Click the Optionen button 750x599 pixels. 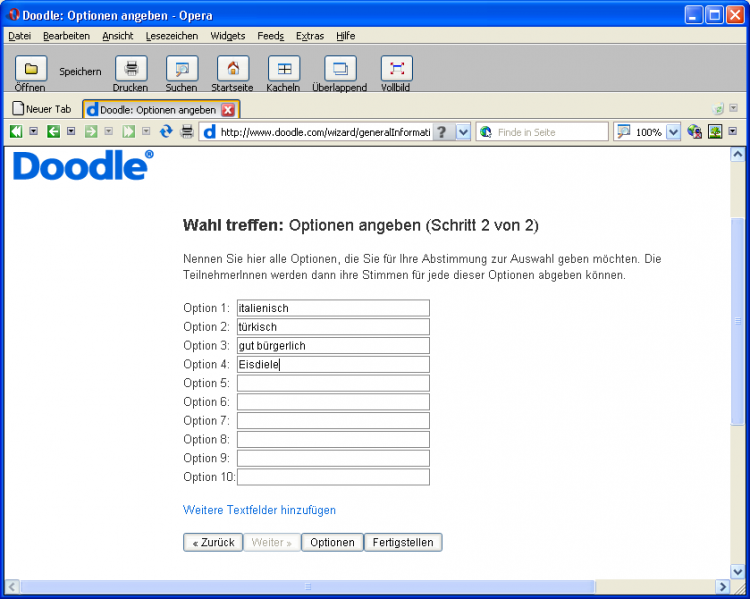tap(332, 543)
